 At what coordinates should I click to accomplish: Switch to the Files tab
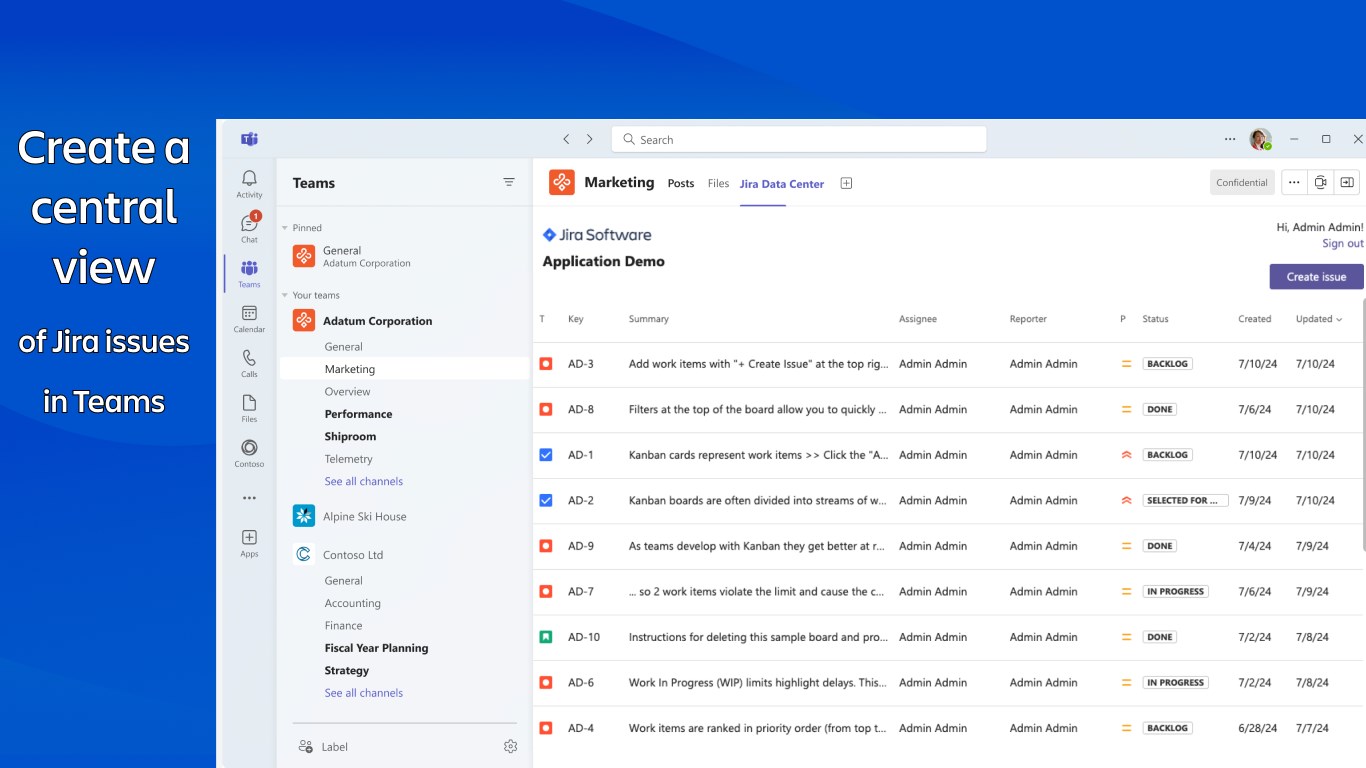718,183
